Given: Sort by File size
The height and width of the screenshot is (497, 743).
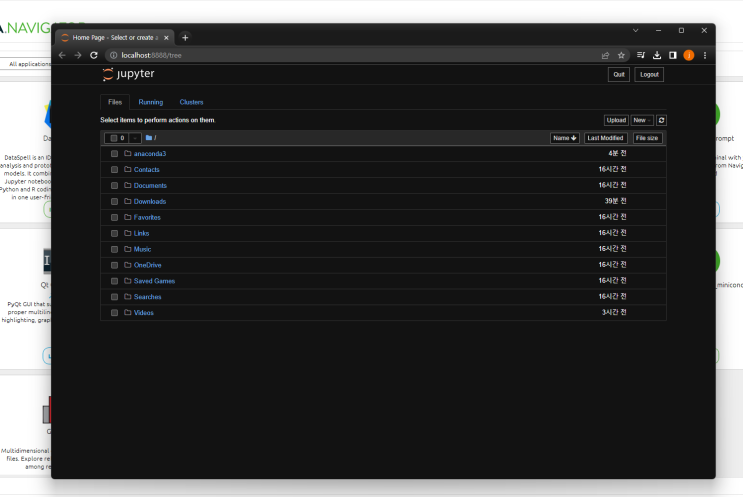Looking at the screenshot, I should pos(647,138).
